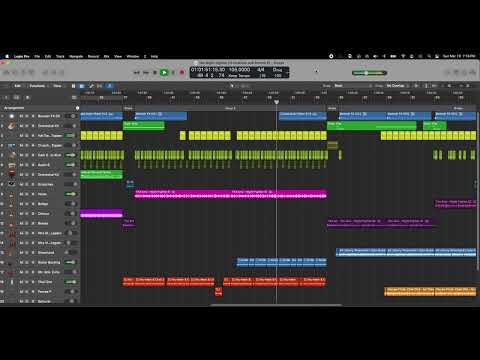This screenshot has width=480, height=360.
Task: Click the Wi-Fi icon in menu bar
Action: pyautogui.click(x=403, y=56)
